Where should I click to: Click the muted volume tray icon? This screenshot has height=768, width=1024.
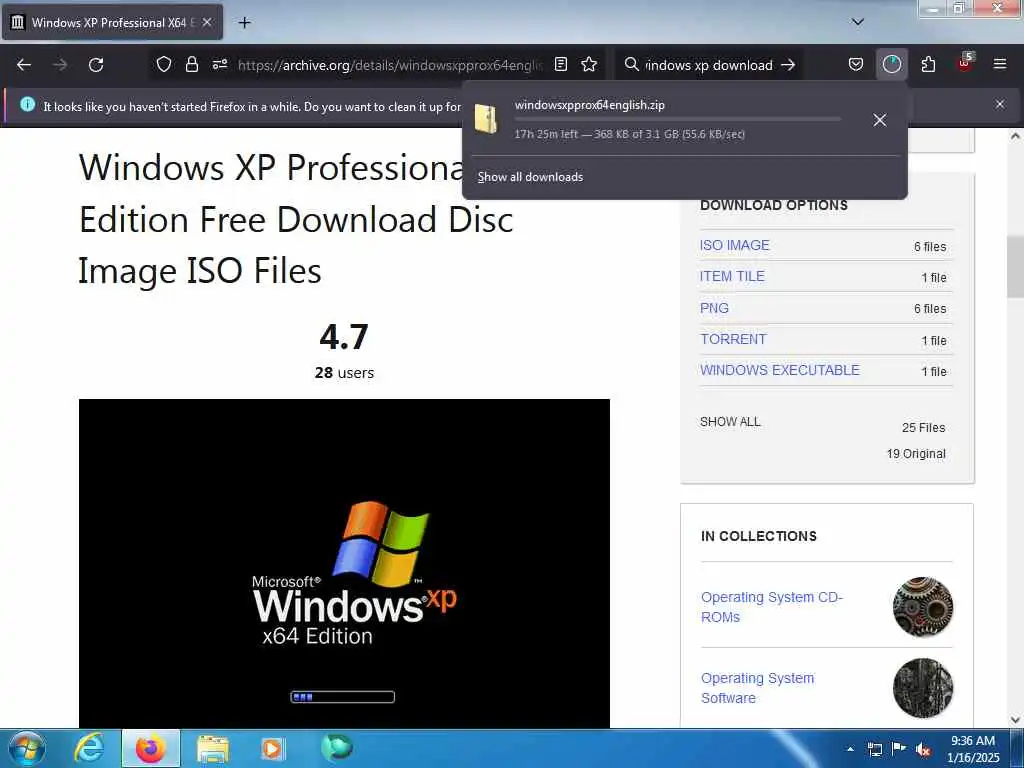pyautogui.click(x=923, y=749)
